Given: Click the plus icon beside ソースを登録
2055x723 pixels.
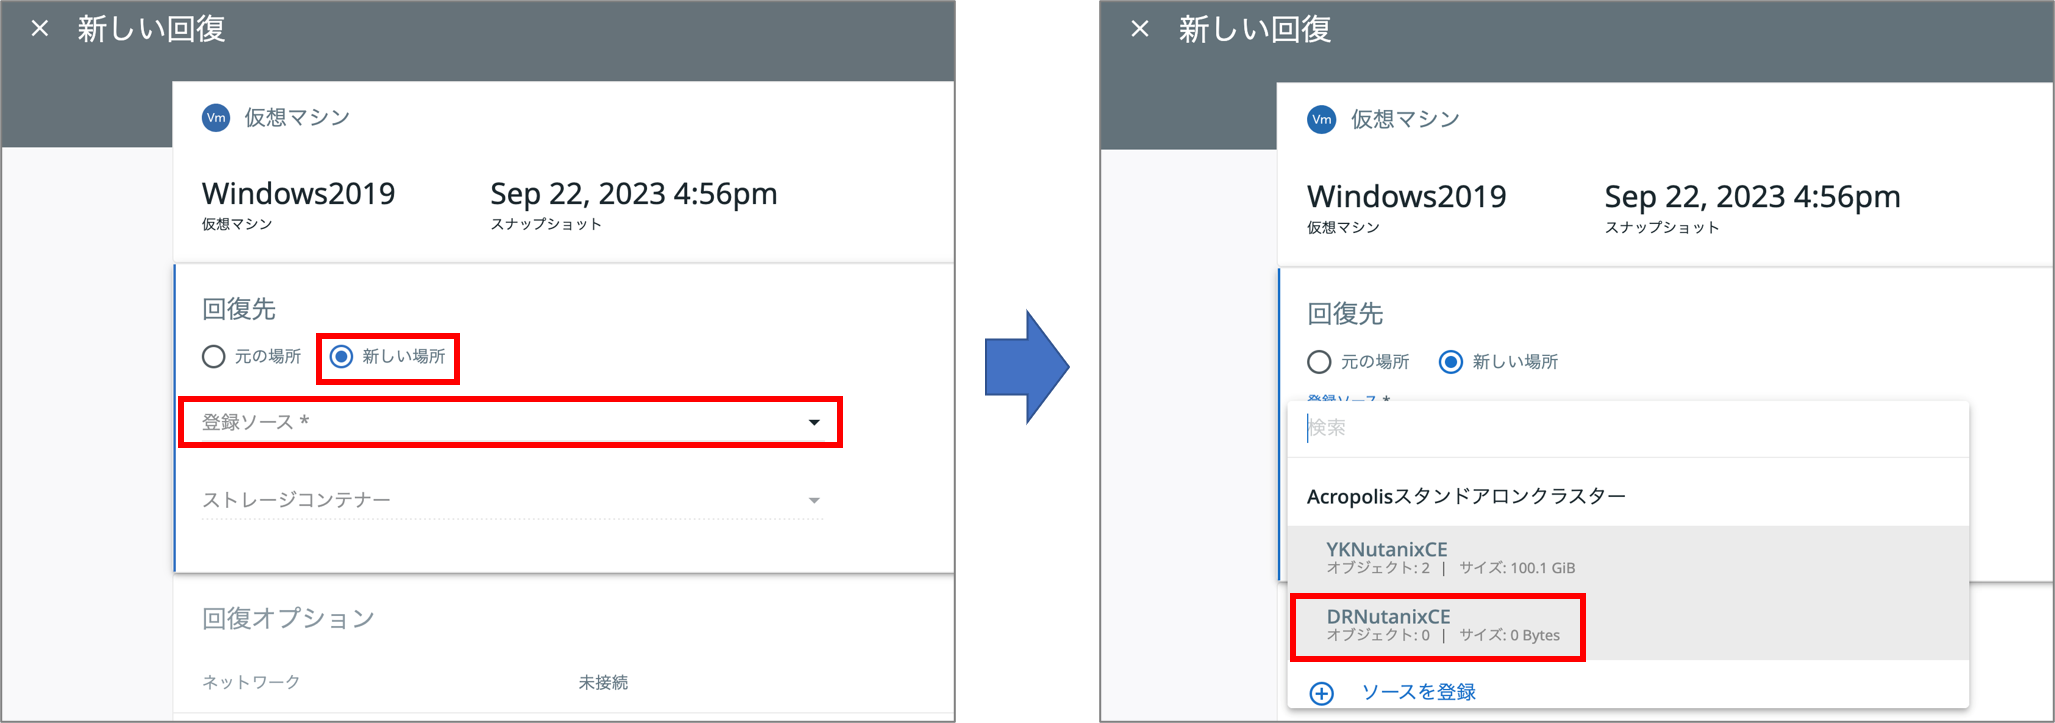Looking at the screenshot, I should (1322, 692).
